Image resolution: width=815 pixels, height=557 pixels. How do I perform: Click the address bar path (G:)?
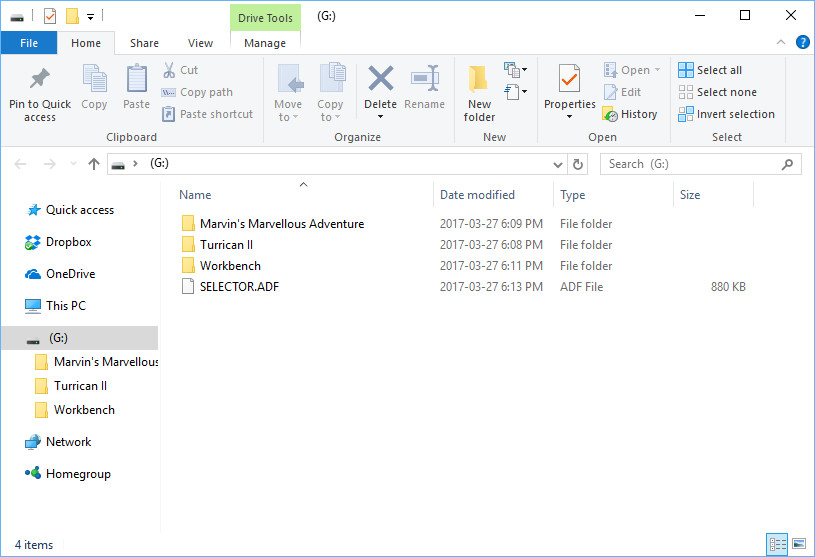(159, 163)
